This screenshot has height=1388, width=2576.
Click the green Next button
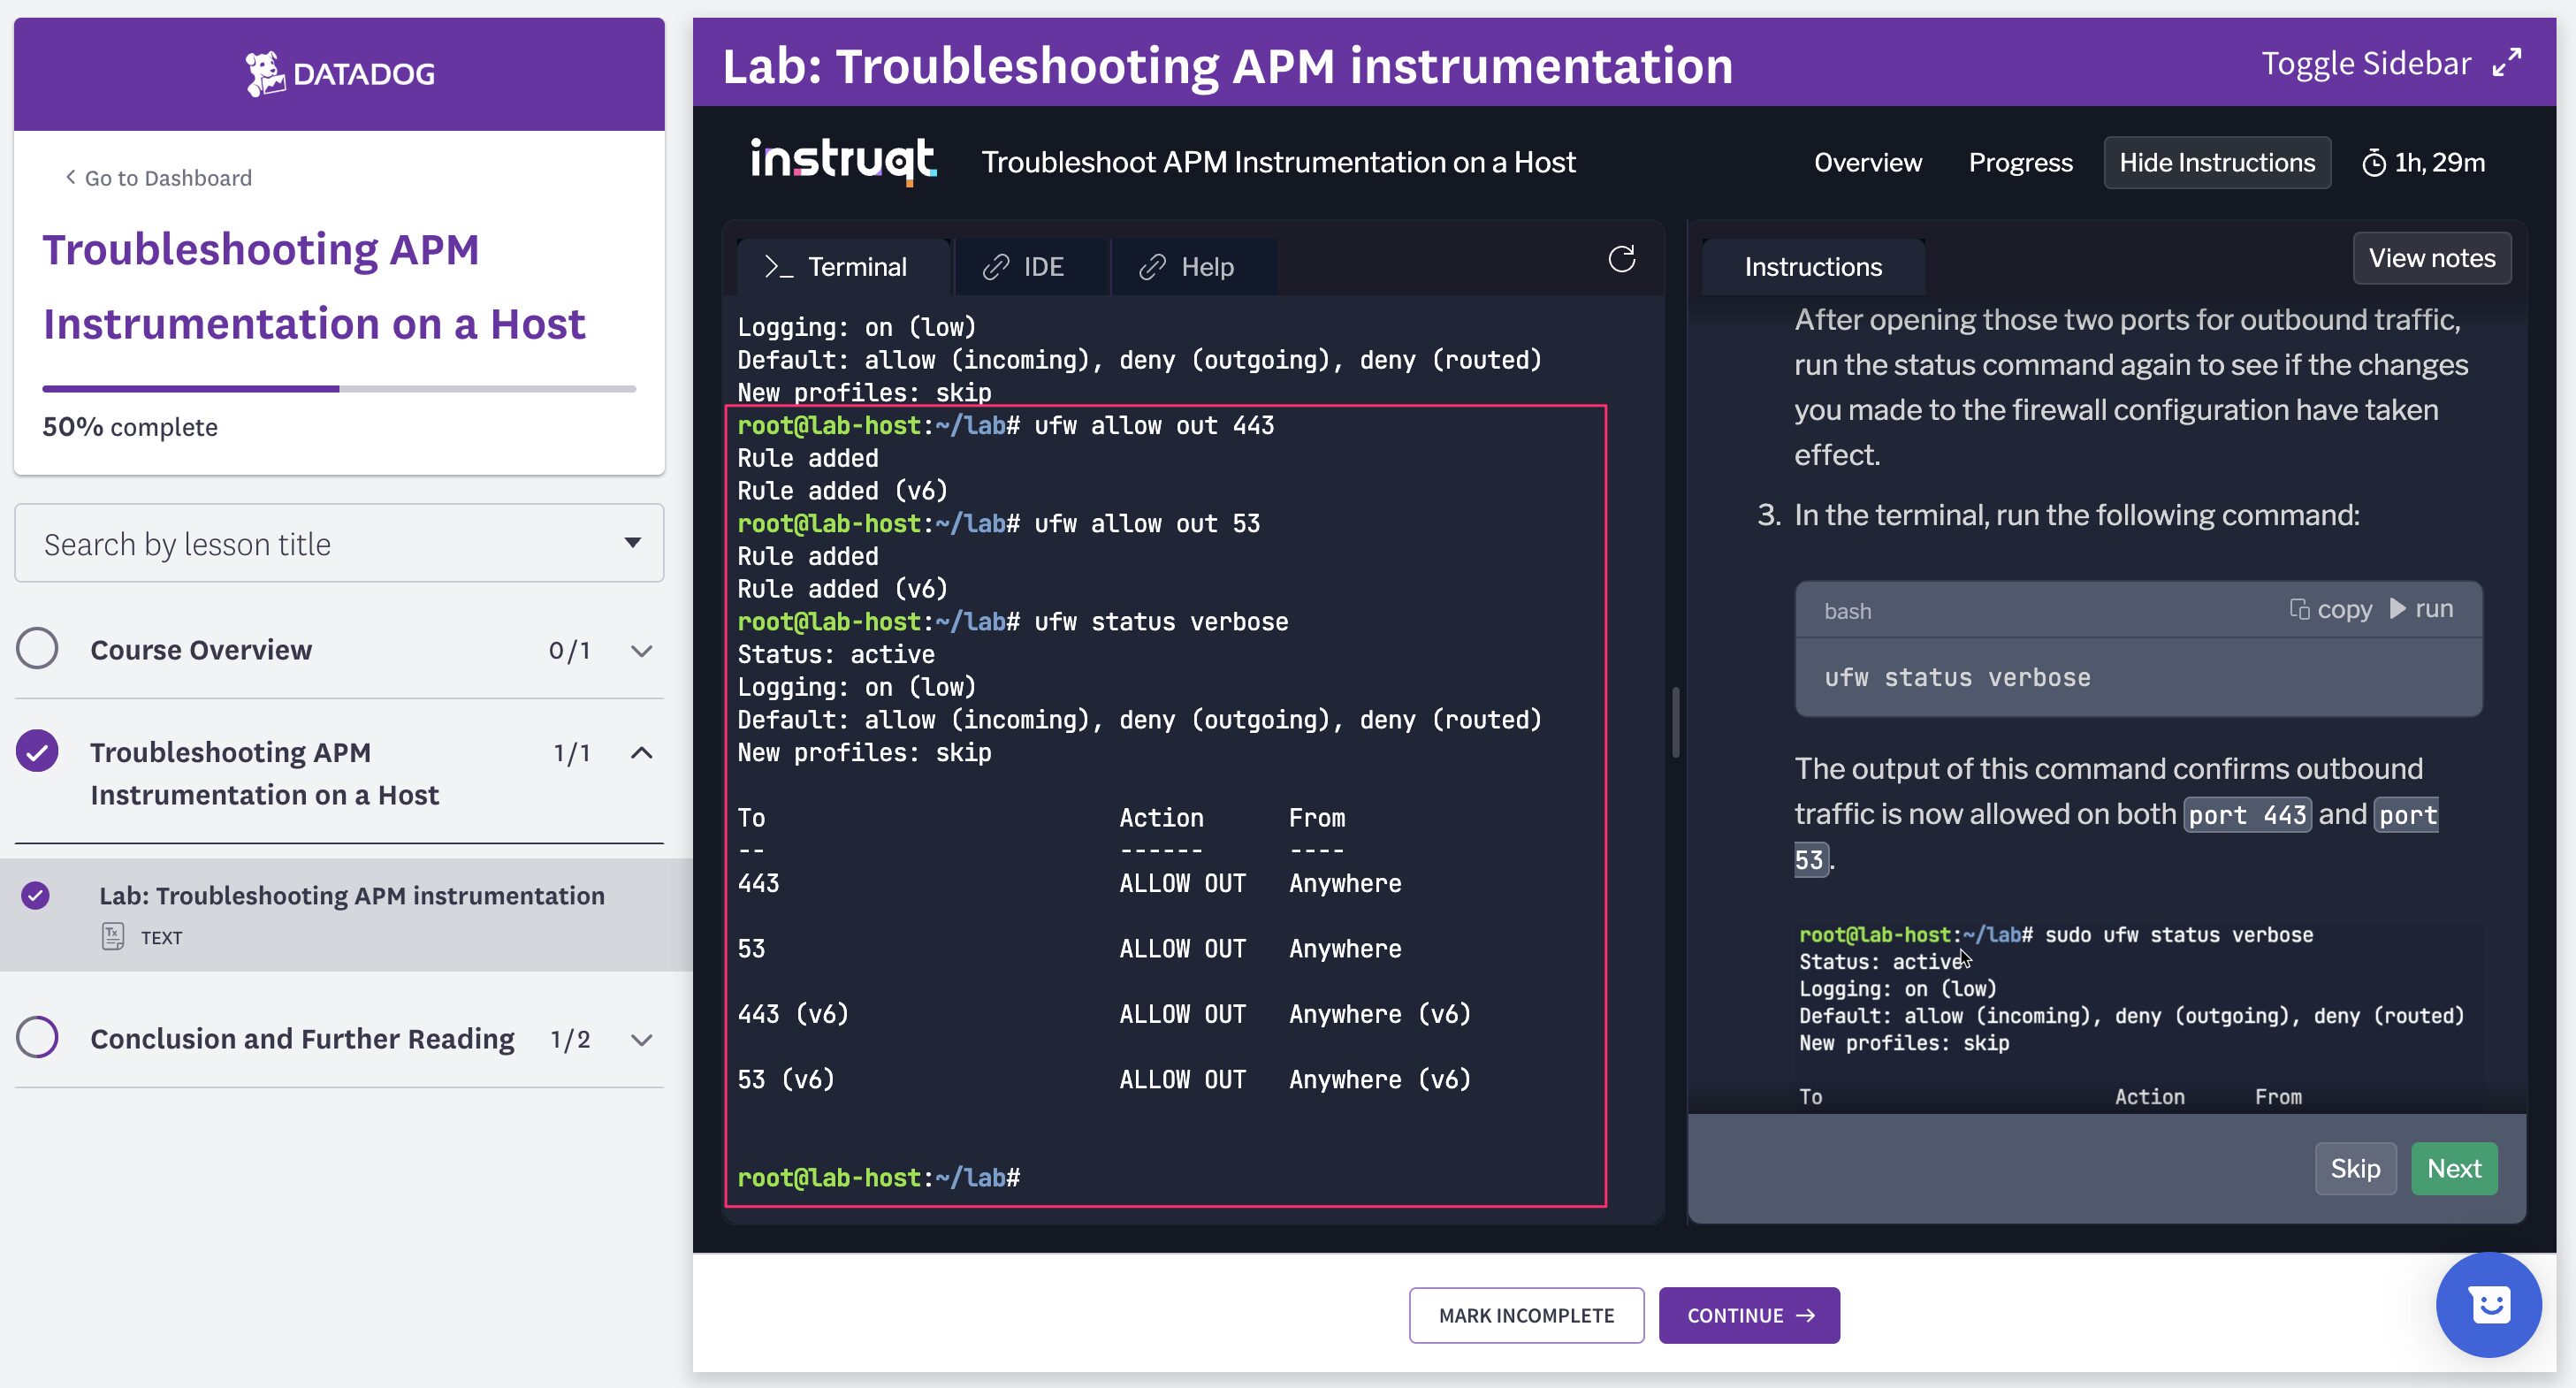pyautogui.click(x=2454, y=1168)
